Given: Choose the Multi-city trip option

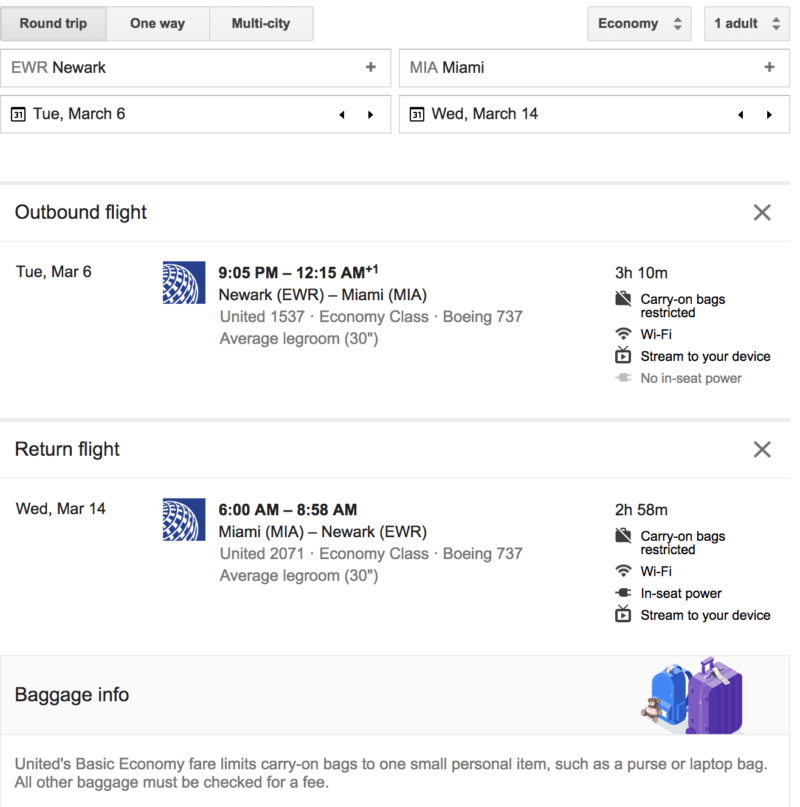Looking at the screenshot, I should pyautogui.click(x=261, y=23).
